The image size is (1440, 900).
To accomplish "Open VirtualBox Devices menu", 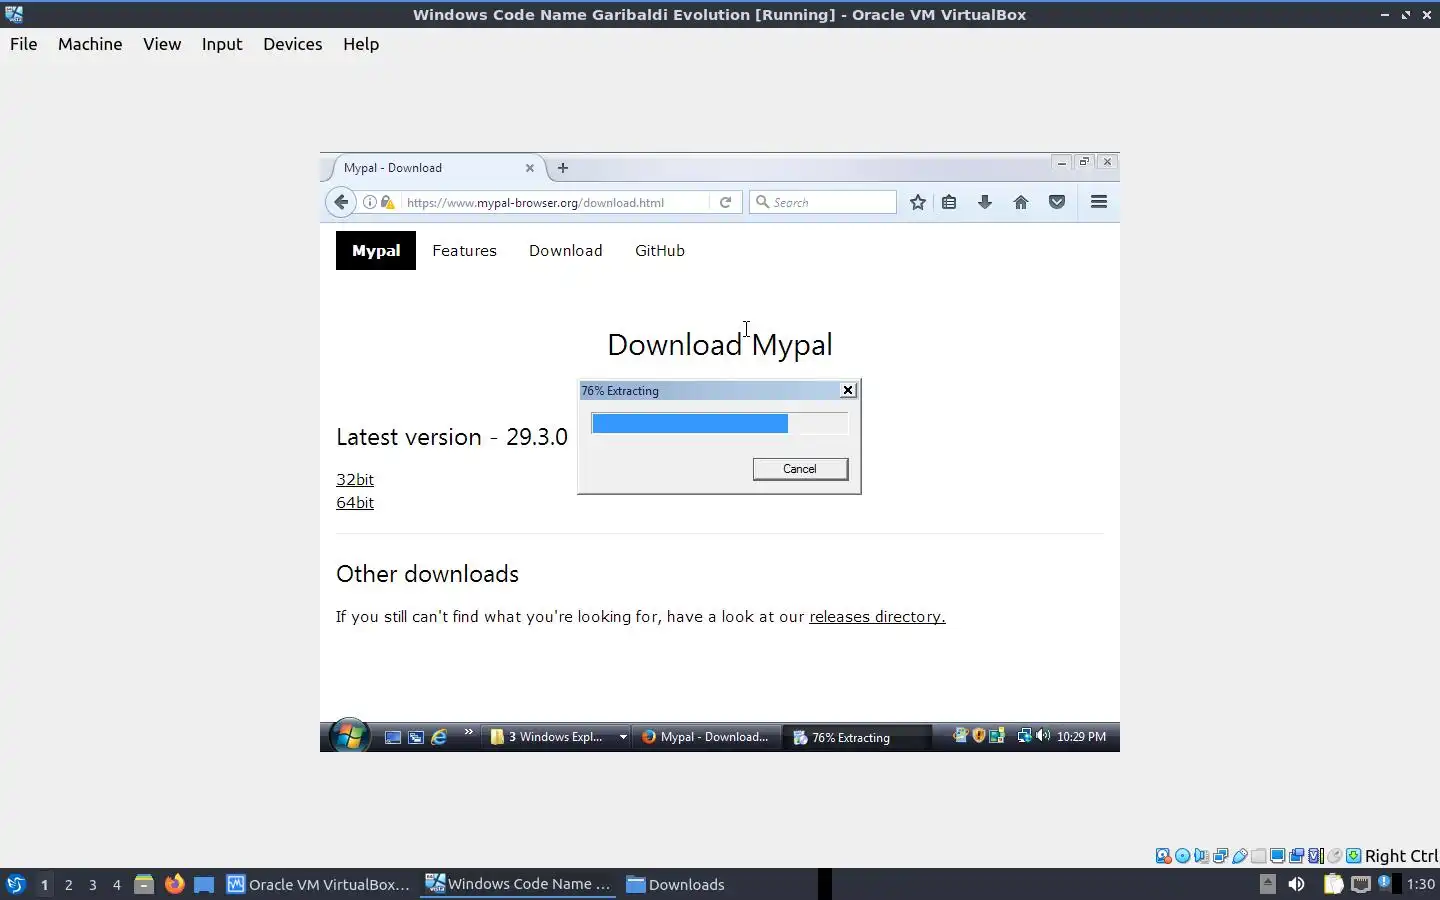I will click(293, 44).
